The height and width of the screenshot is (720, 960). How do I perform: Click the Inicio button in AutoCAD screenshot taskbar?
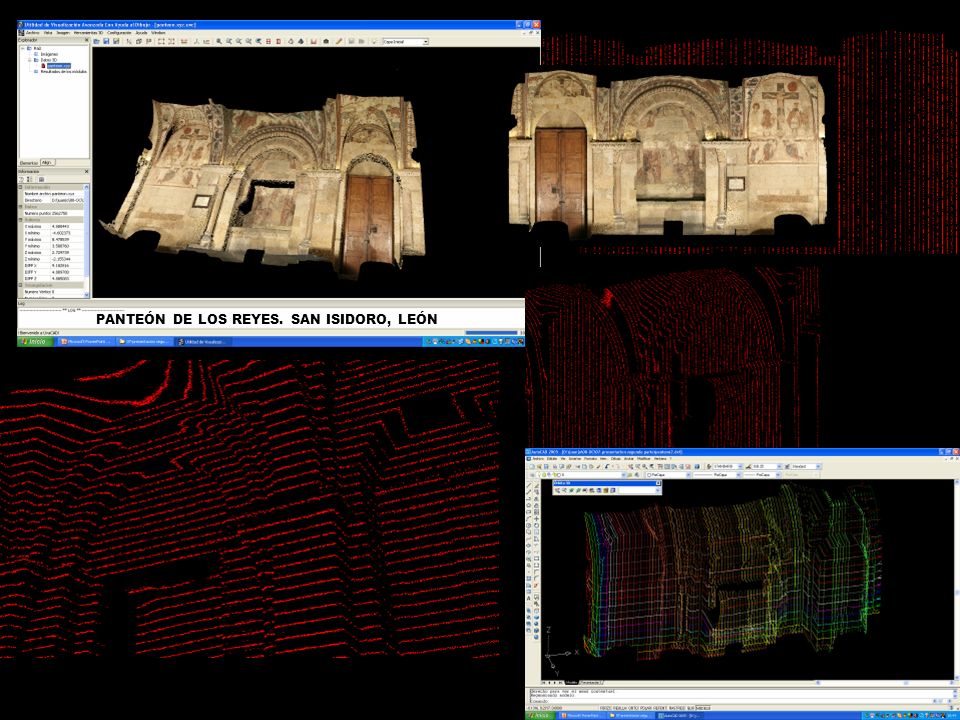tap(541, 716)
